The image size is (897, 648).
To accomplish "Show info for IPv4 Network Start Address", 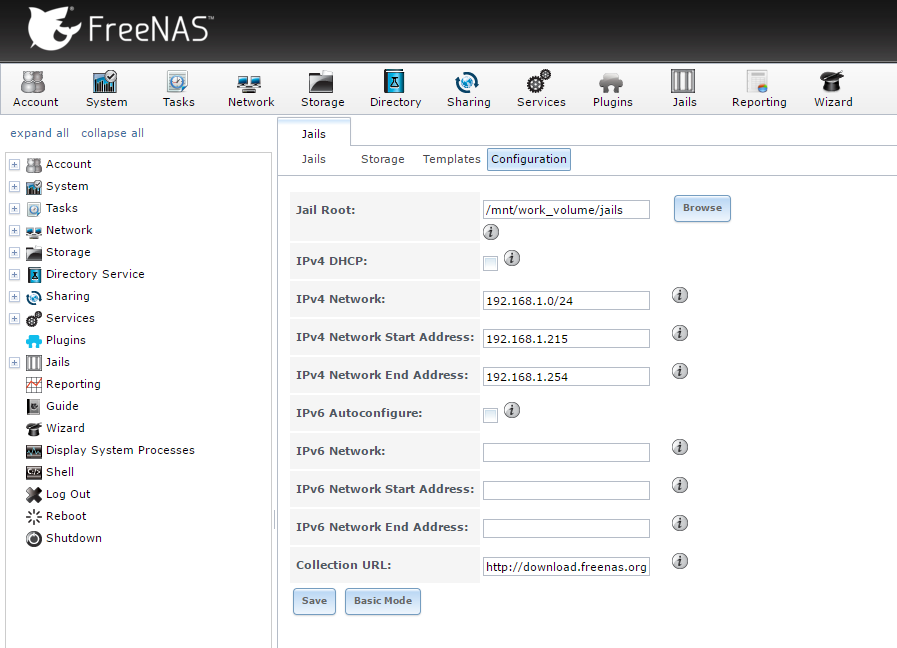I will (x=680, y=333).
